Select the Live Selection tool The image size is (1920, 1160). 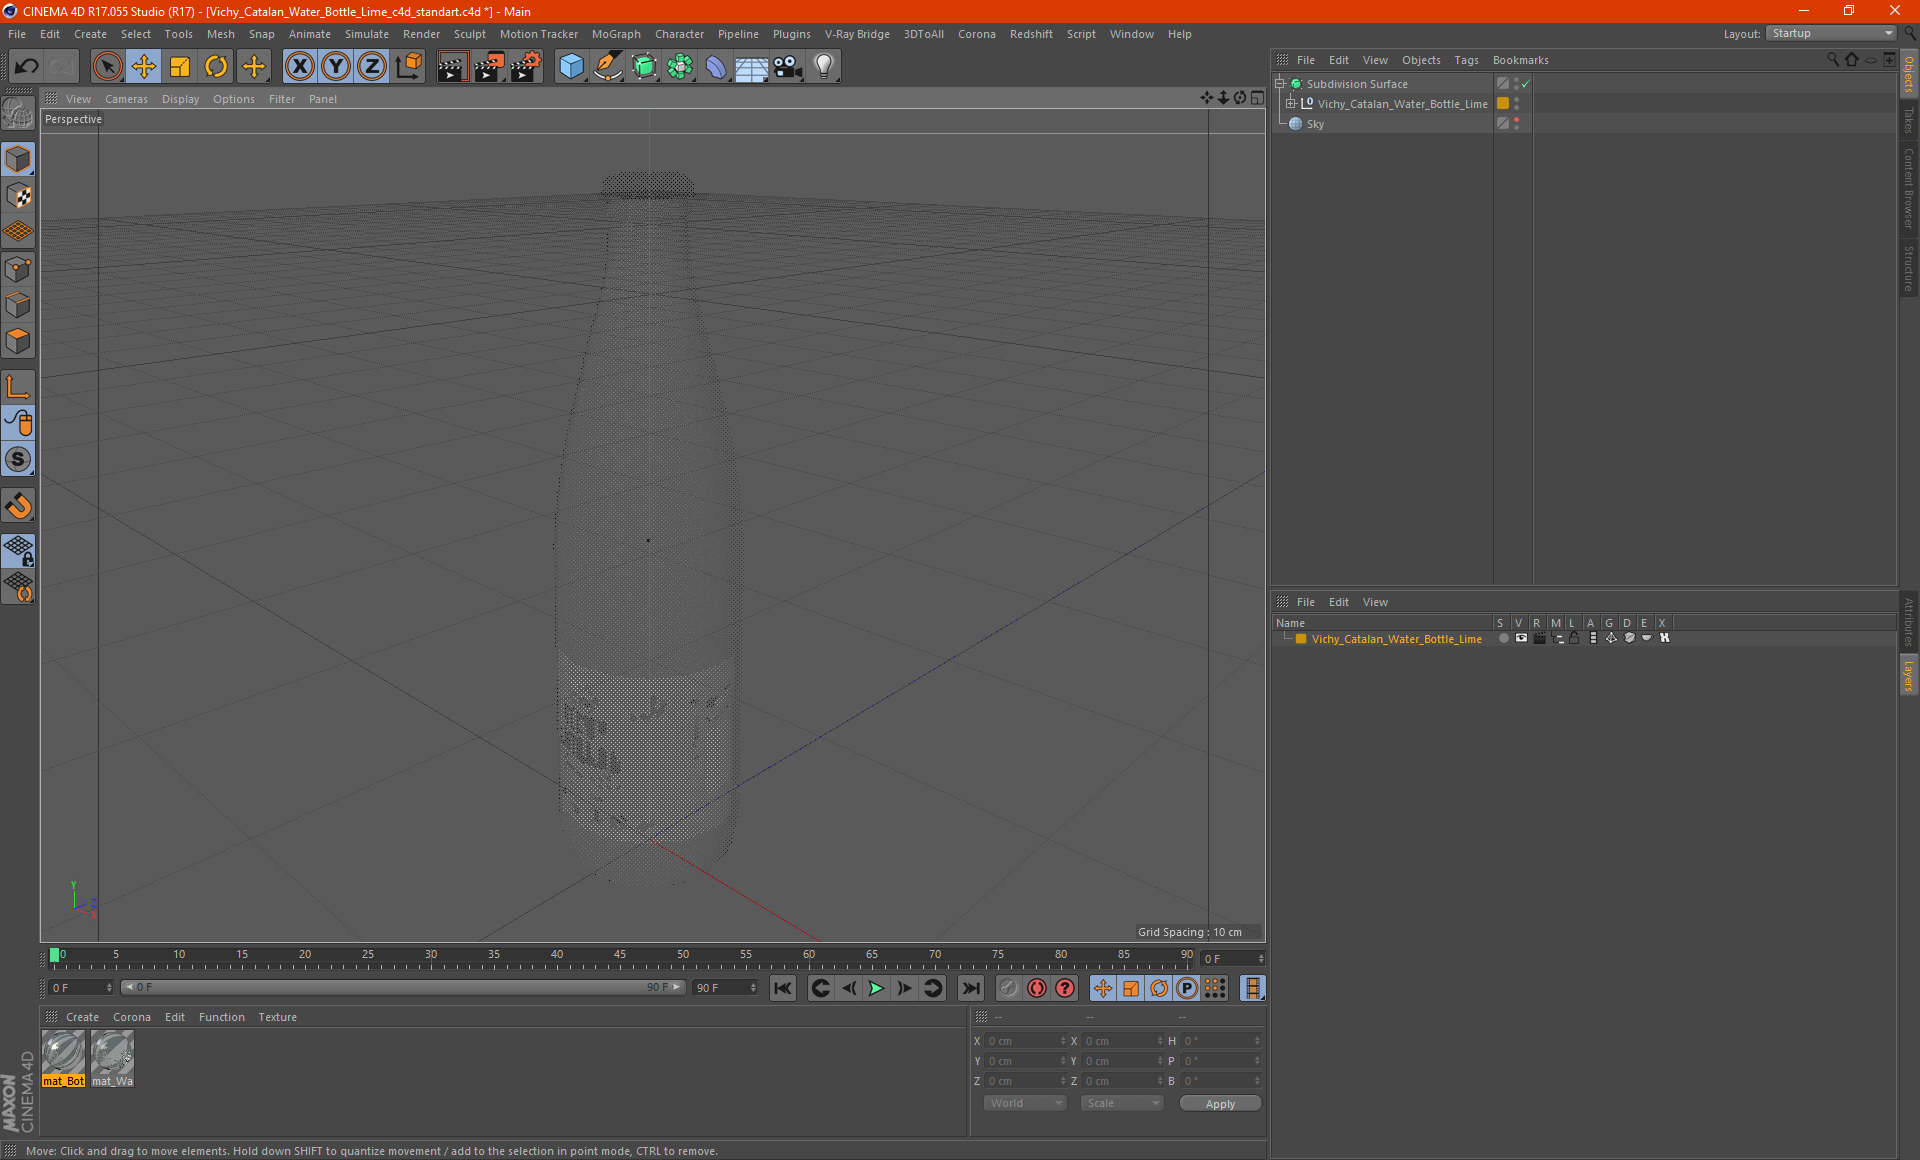tap(107, 67)
